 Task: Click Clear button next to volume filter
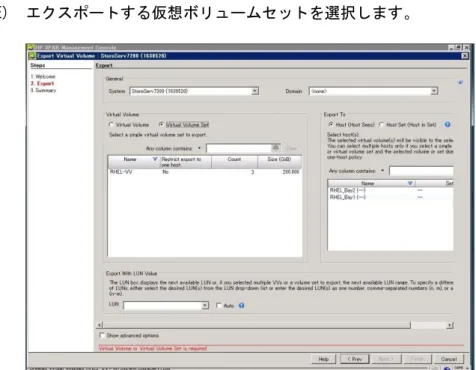pos(291,148)
